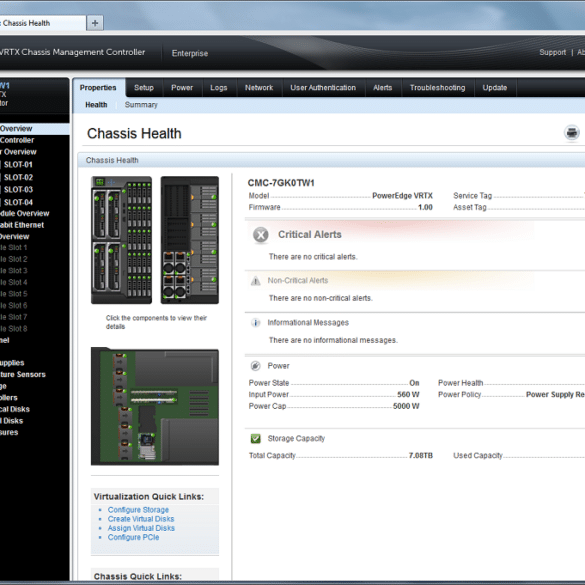Select the Temperature Sensors sidebar item
The height and width of the screenshot is (585, 585).
[x=22, y=374]
